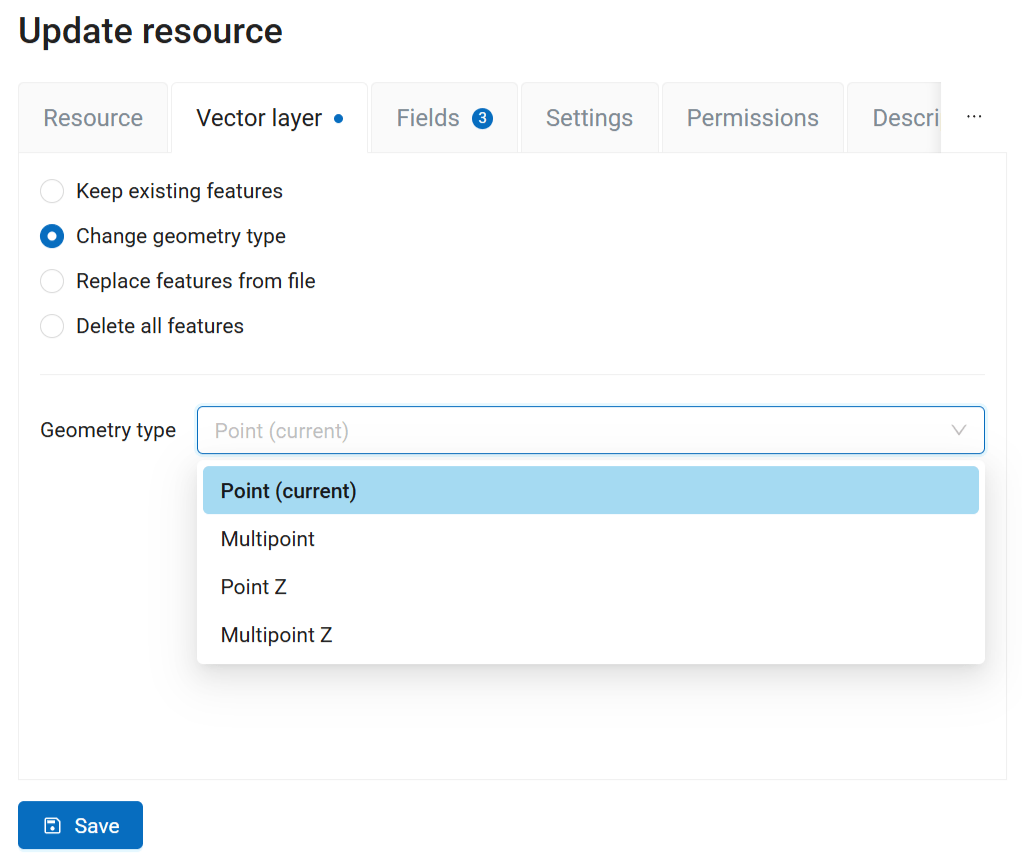Pick Point (current) from the list
Screen dimensions: 1022x859
(591, 490)
